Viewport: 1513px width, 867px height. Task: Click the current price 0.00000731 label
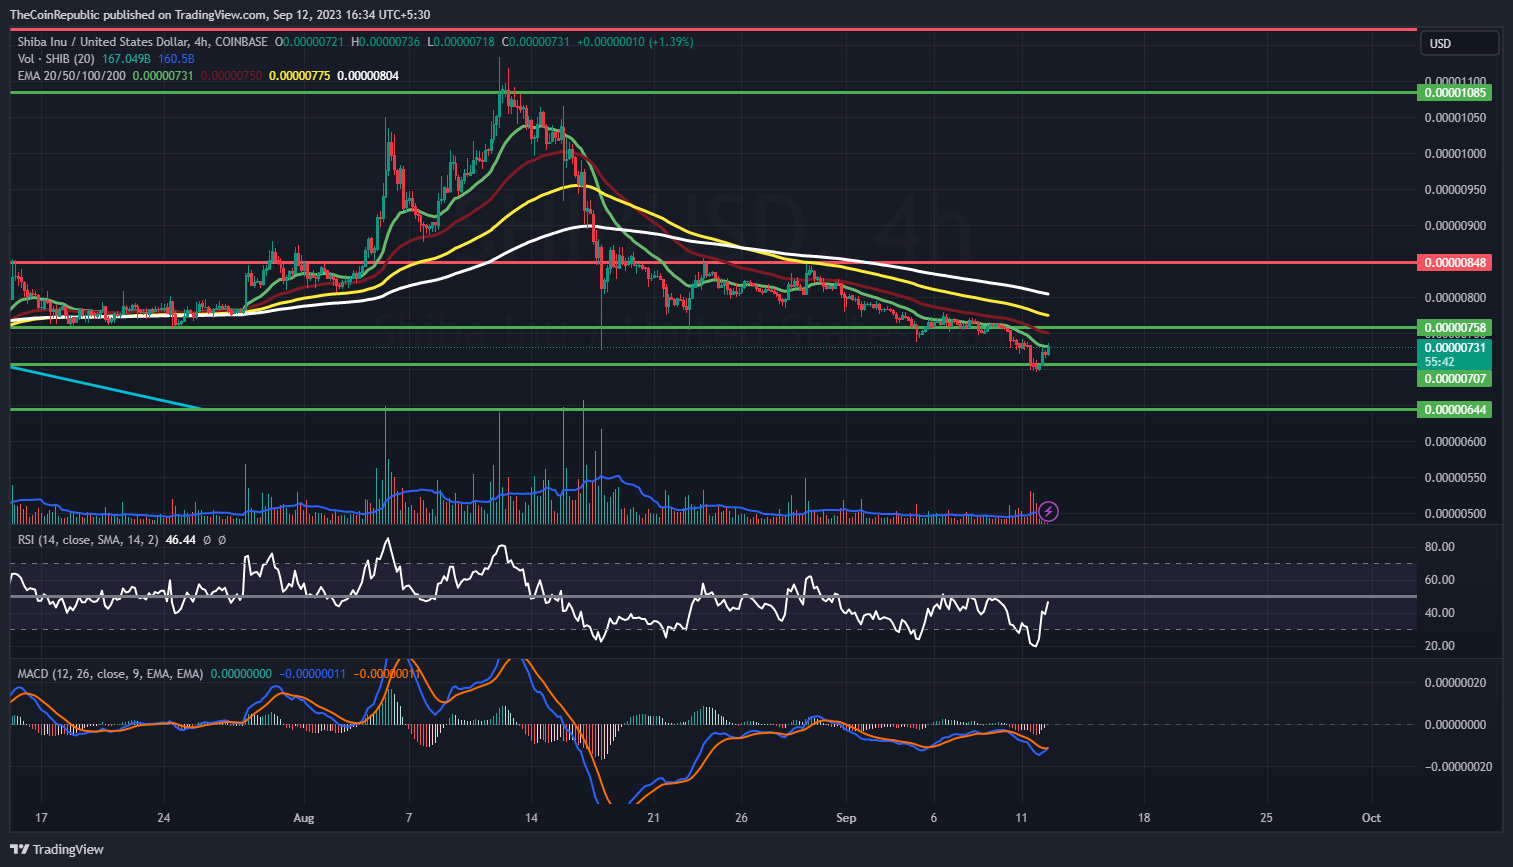(x=1456, y=348)
